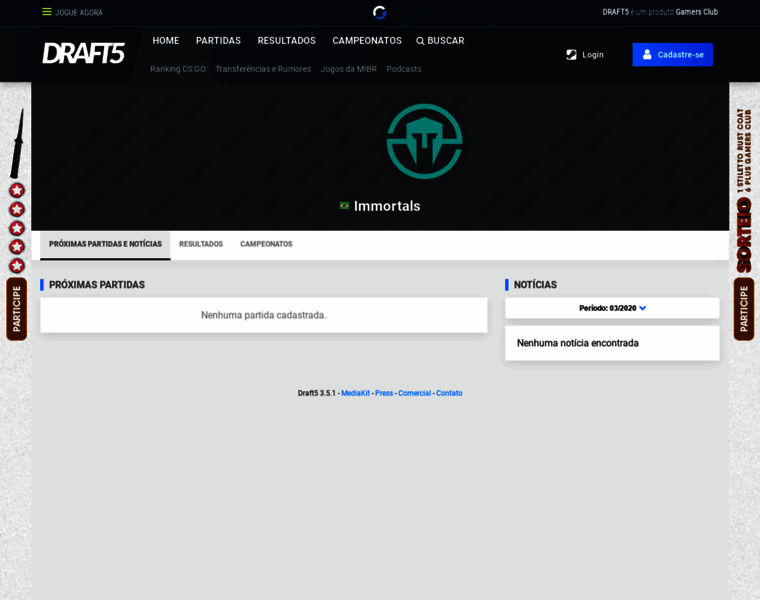Click the SORTEIO banner on the right

tap(744, 236)
